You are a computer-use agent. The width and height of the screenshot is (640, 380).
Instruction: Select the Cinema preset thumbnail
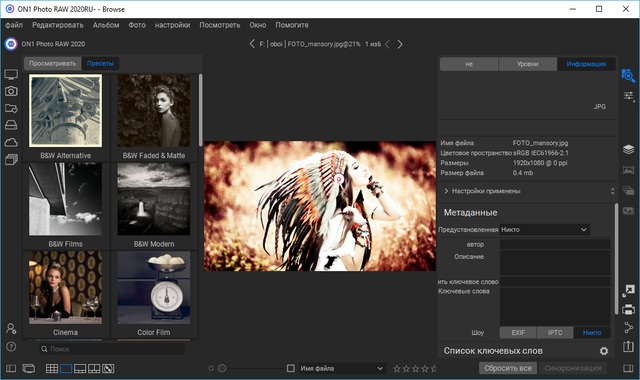coord(65,287)
